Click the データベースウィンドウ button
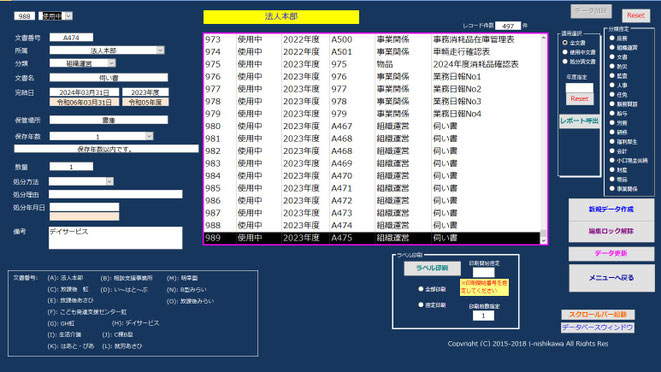The height and width of the screenshot is (372, 661). [x=598, y=327]
